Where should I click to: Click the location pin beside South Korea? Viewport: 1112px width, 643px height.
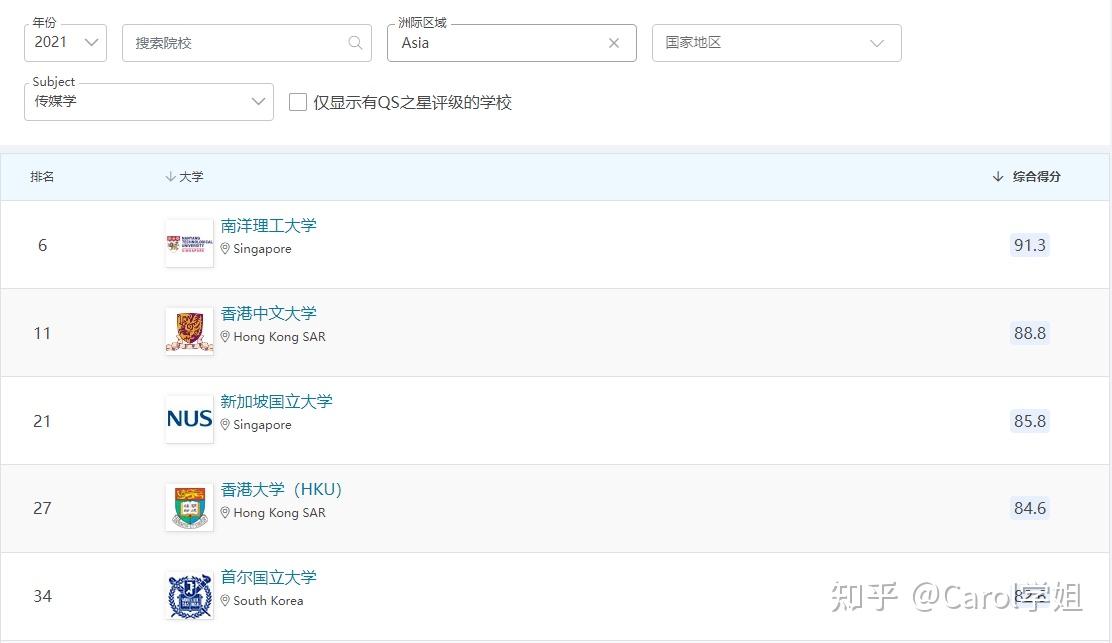[225, 600]
